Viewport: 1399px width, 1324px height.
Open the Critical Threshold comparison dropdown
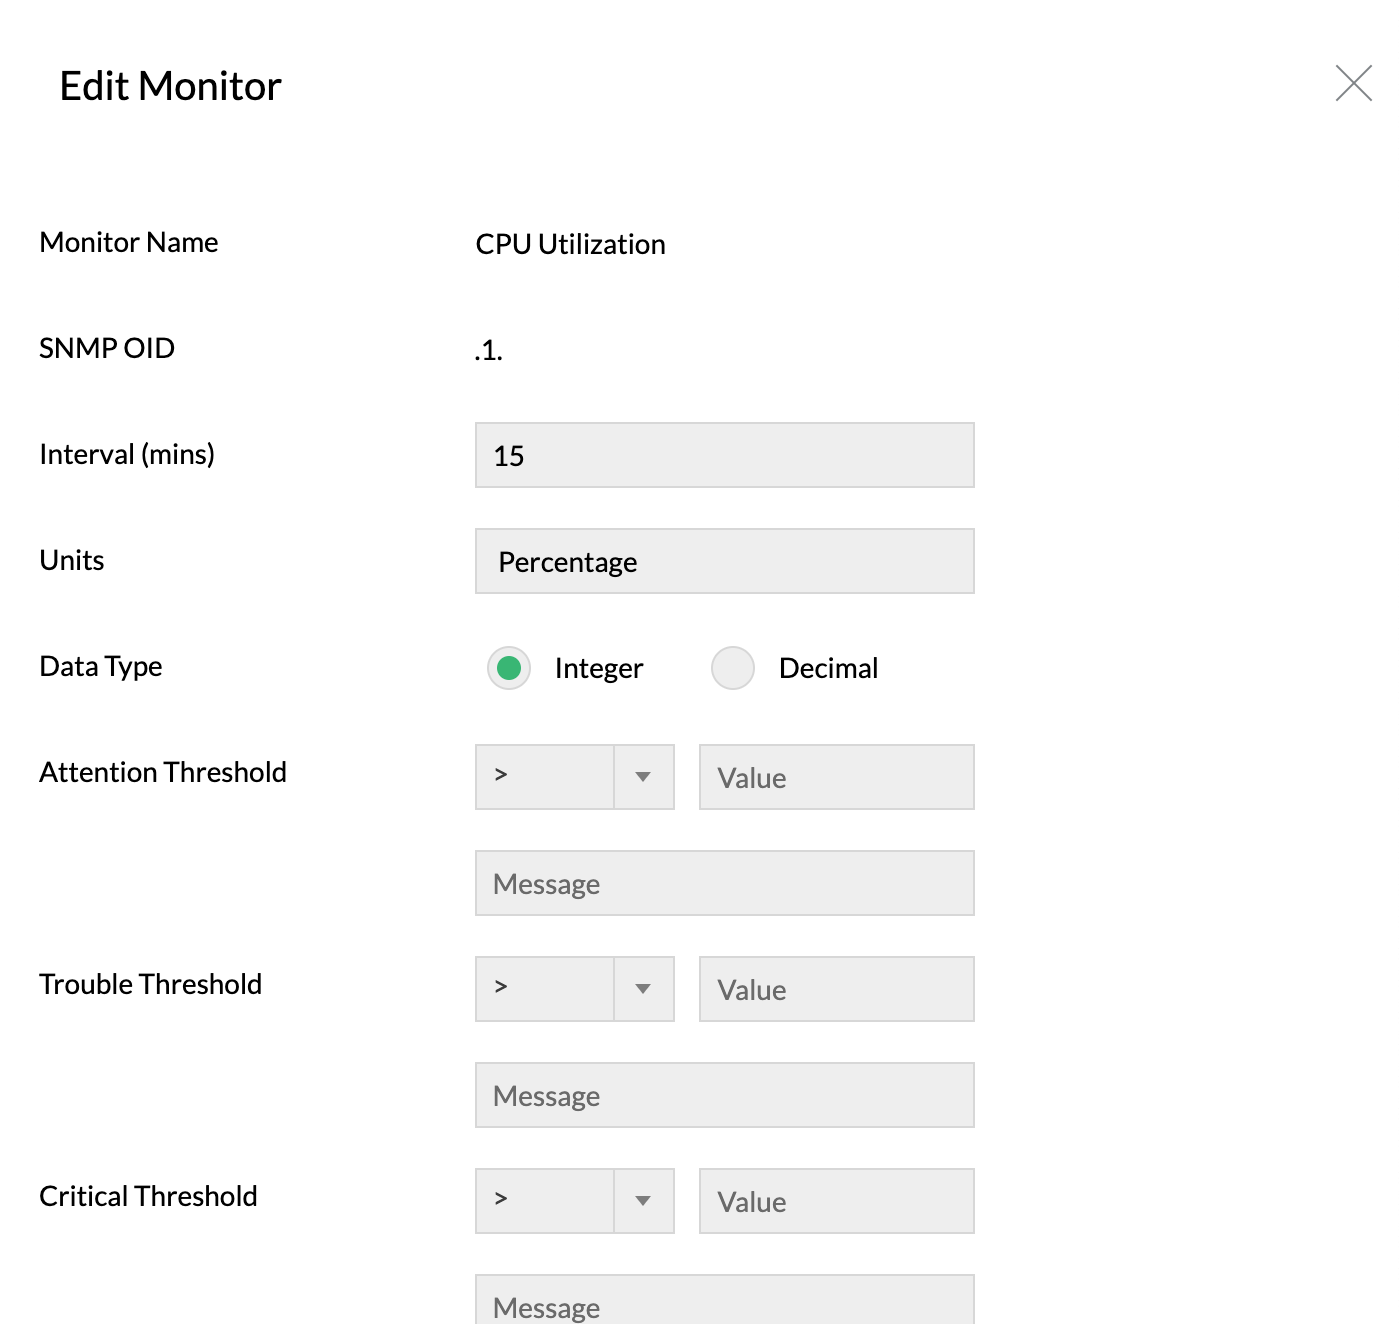(644, 1201)
